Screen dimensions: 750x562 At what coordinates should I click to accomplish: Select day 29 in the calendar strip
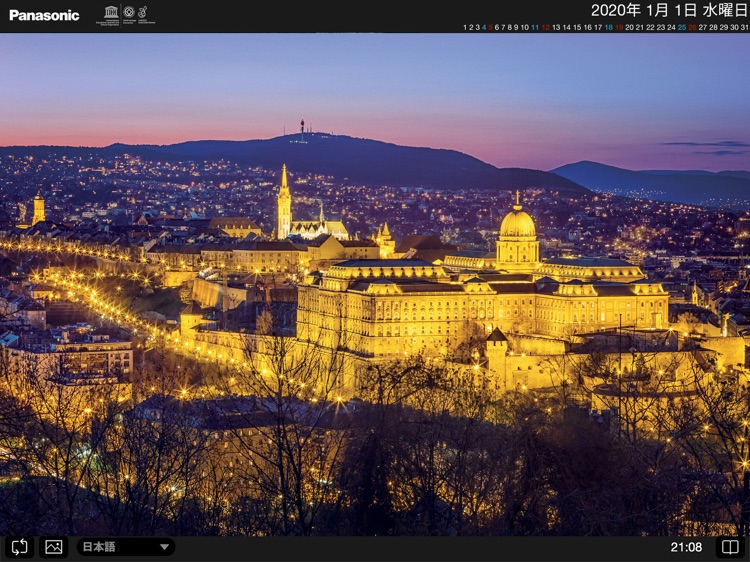(724, 27)
